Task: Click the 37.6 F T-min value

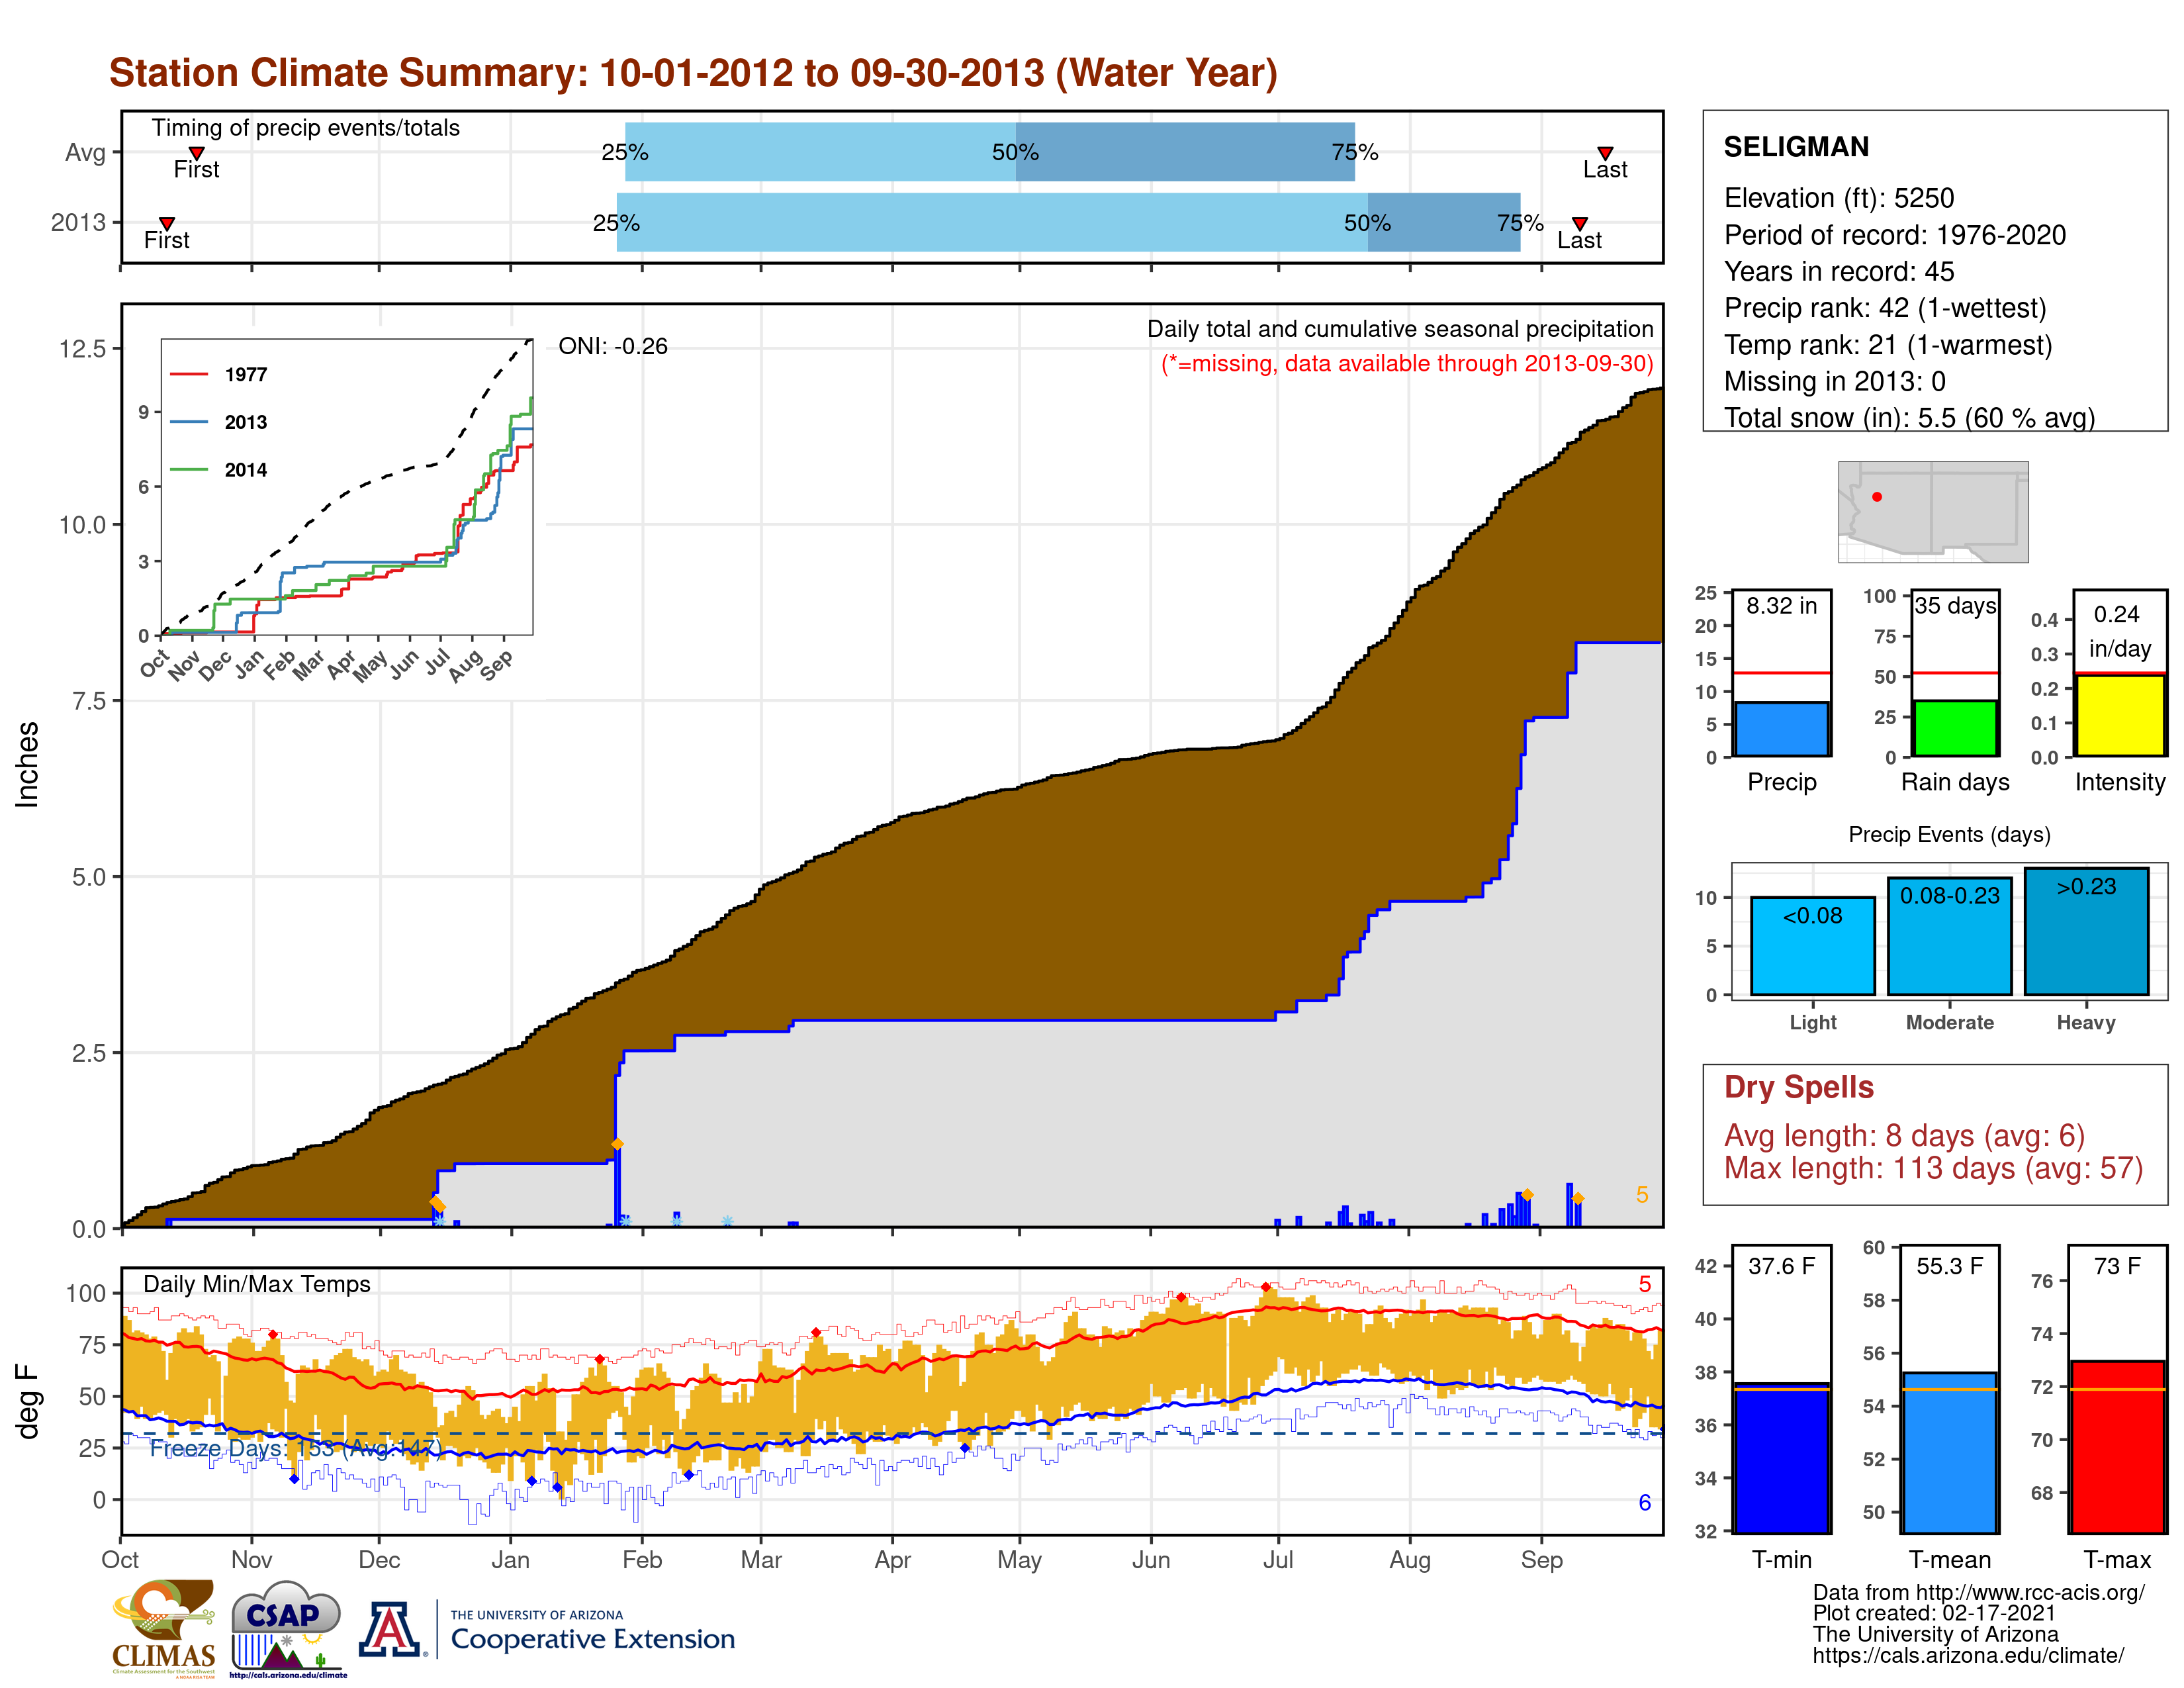Action: pos(1781,1266)
